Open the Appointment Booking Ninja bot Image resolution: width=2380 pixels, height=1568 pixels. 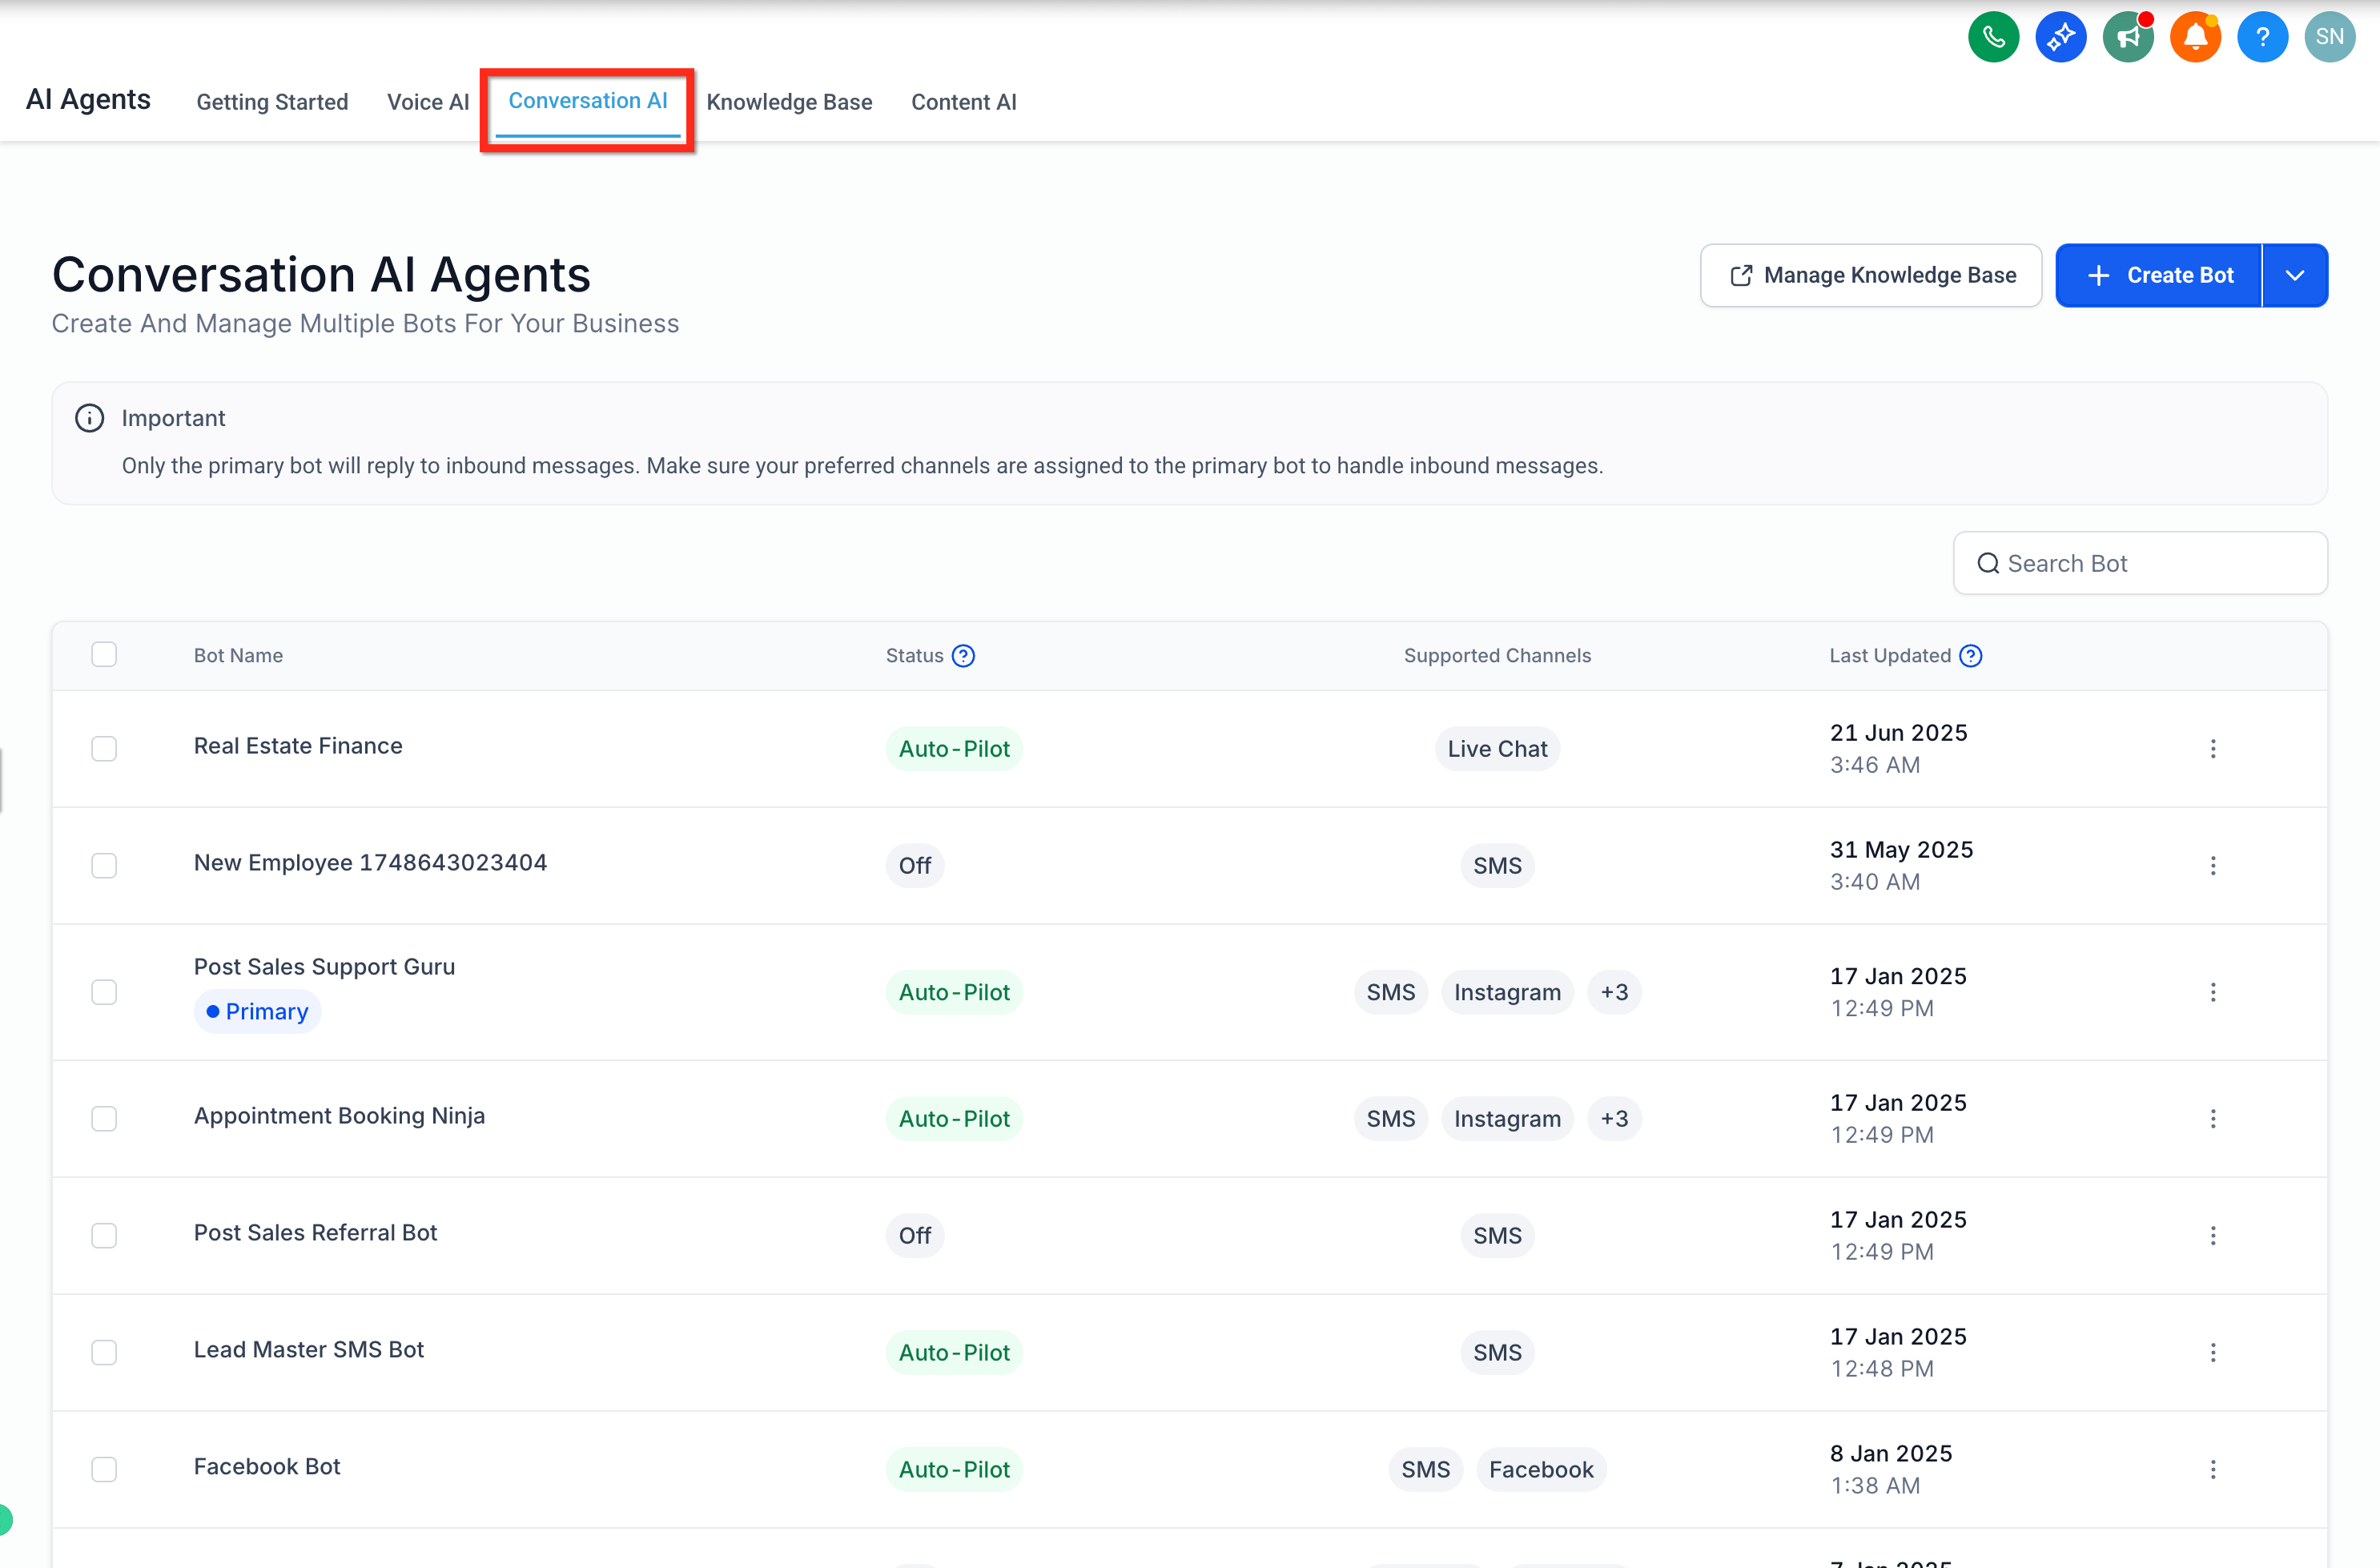coord(339,1116)
